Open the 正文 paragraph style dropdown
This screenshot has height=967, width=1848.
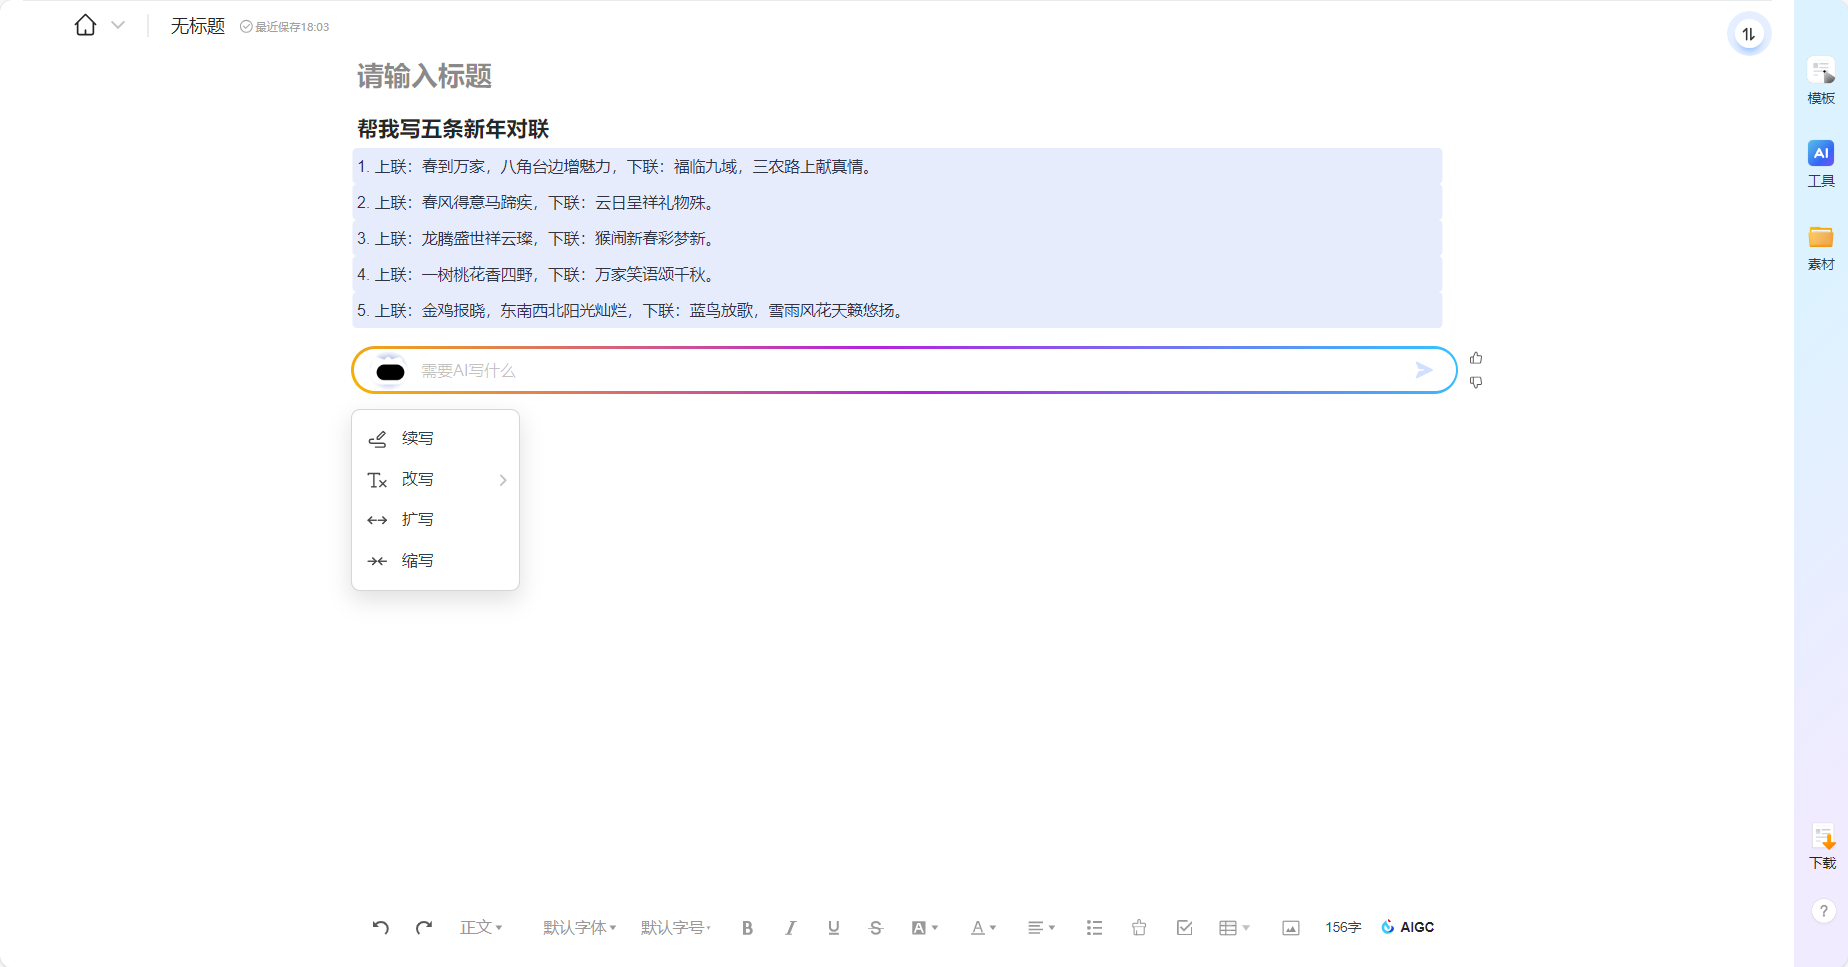click(x=480, y=927)
